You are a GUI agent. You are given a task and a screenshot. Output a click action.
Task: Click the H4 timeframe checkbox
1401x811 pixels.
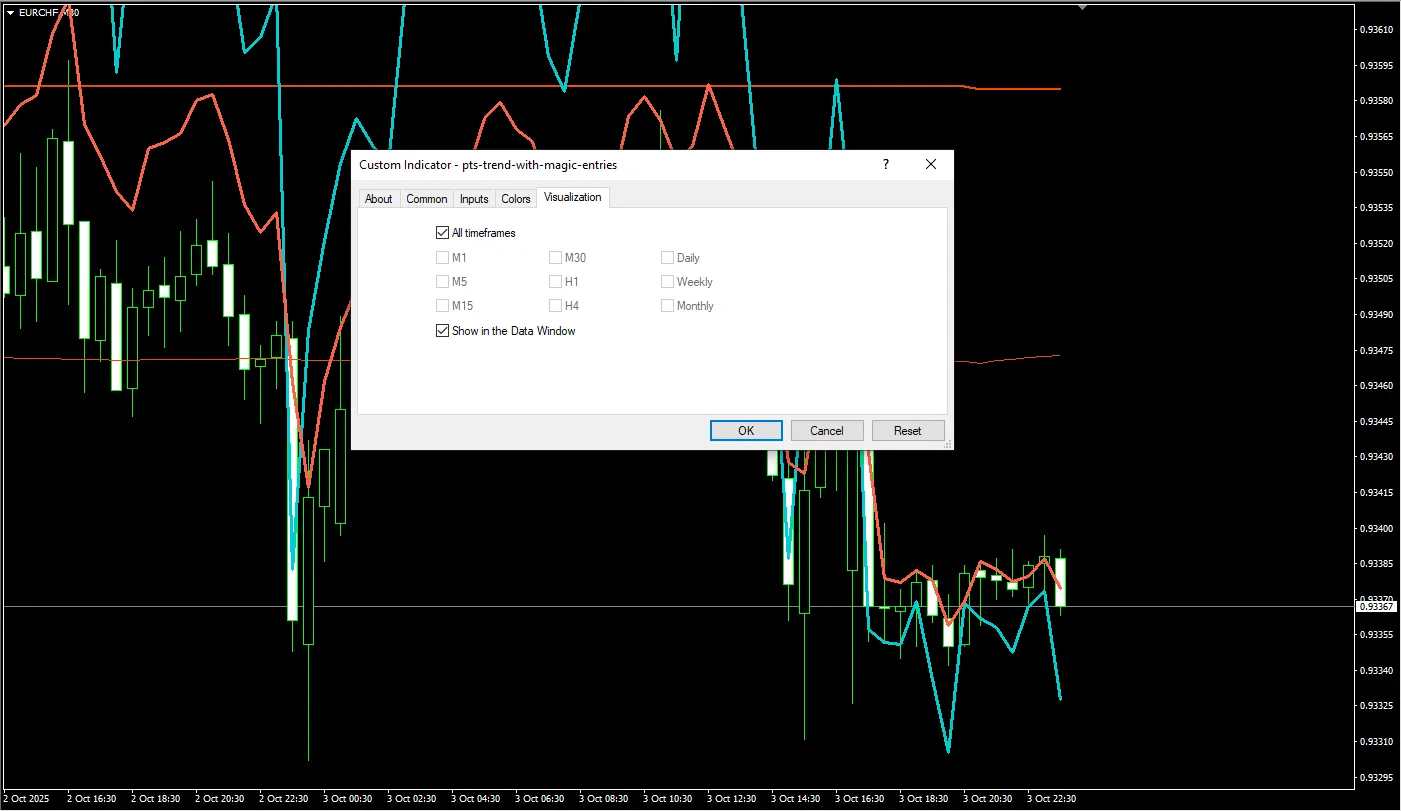pyautogui.click(x=555, y=306)
